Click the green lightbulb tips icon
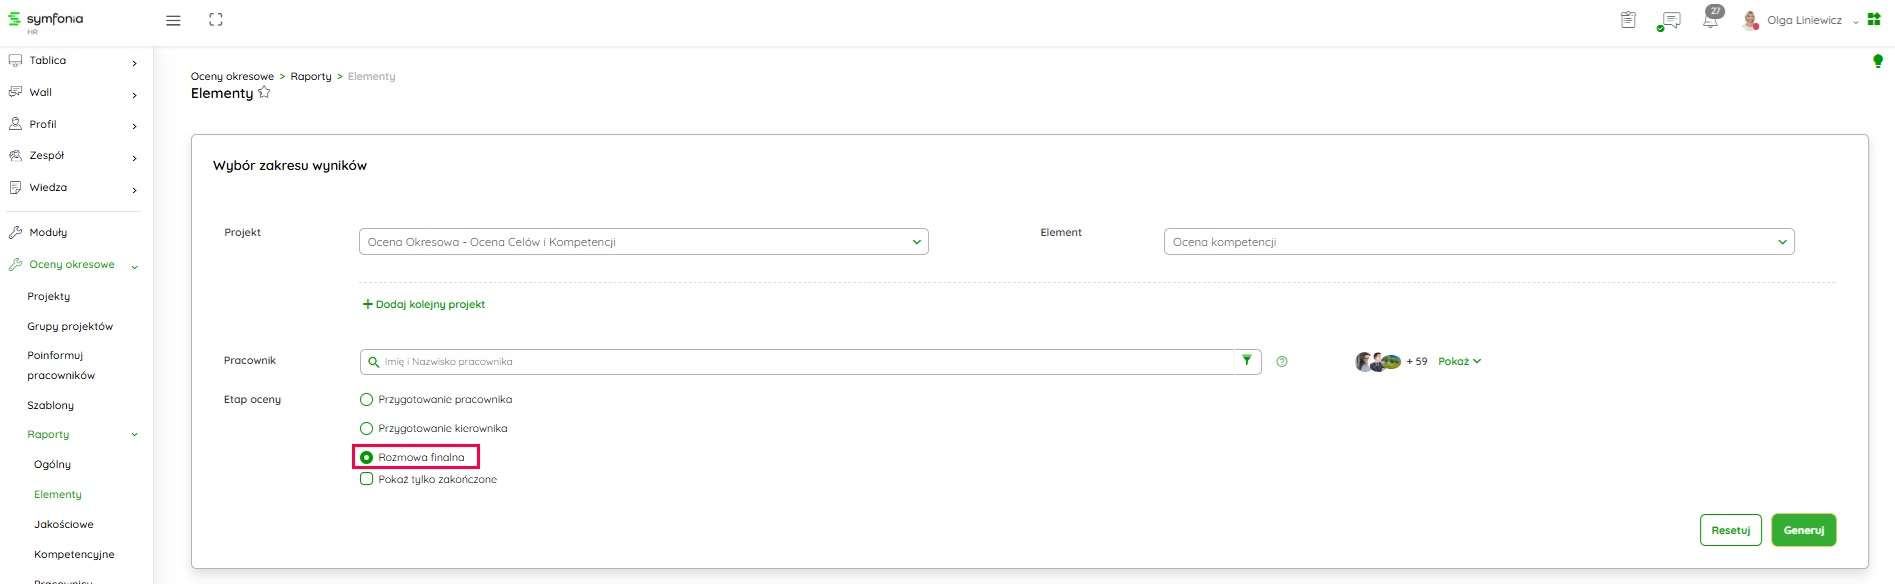1895x584 pixels. point(1877,61)
